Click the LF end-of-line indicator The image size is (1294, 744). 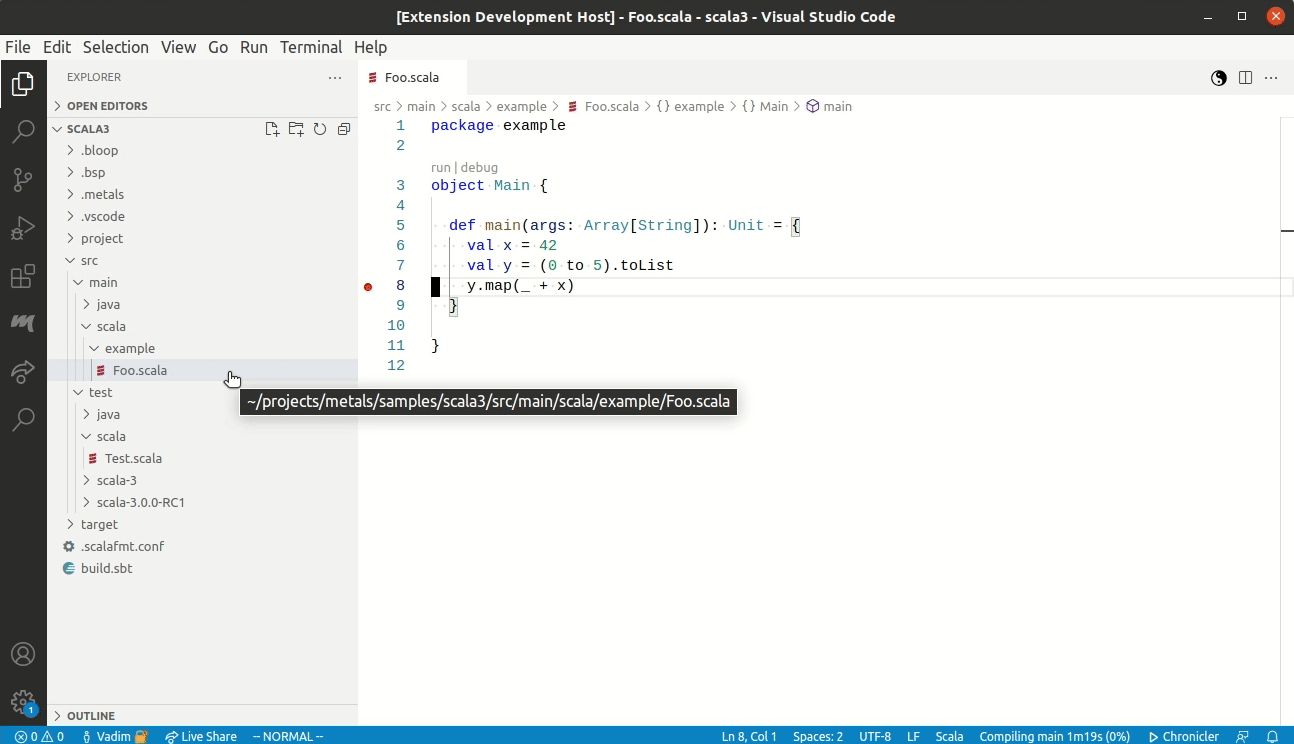(913, 736)
